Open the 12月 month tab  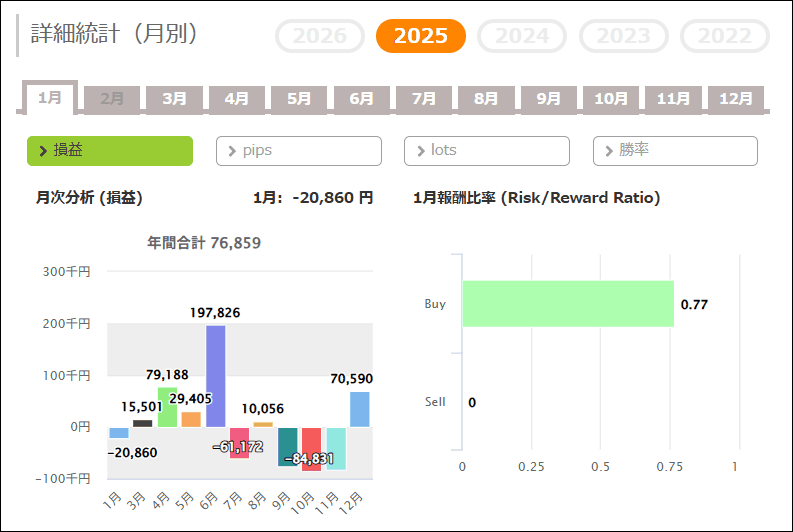(736, 98)
